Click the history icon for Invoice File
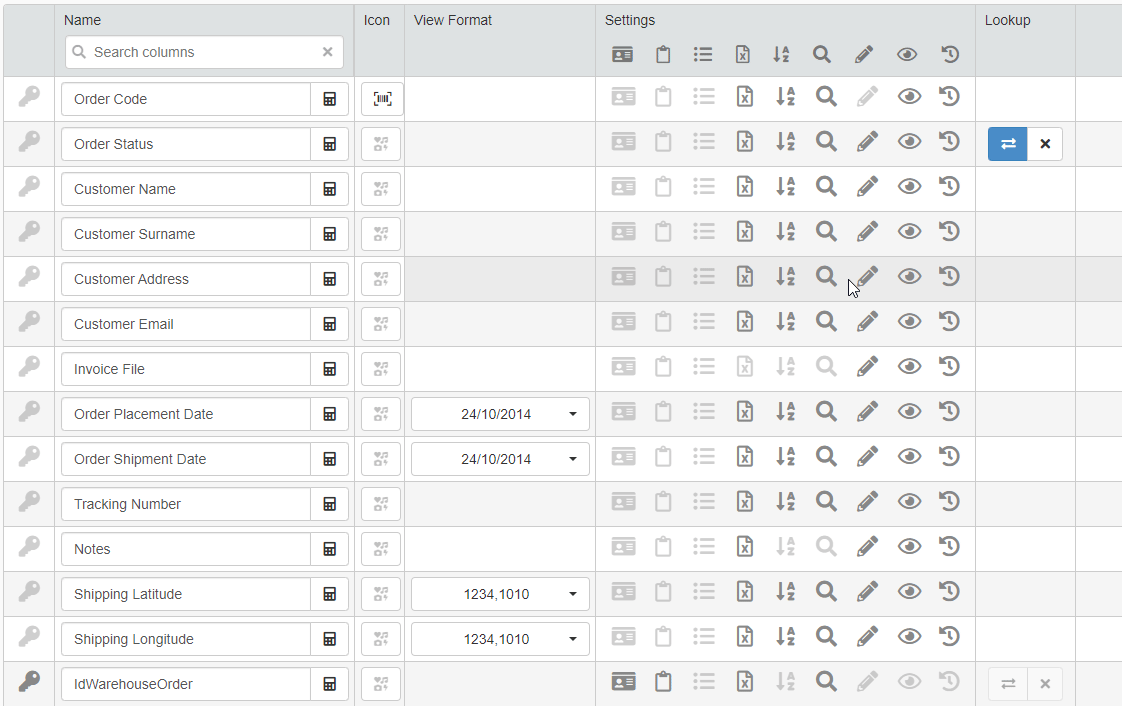Viewport: 1122px width, 706px height. pos(950,366)
